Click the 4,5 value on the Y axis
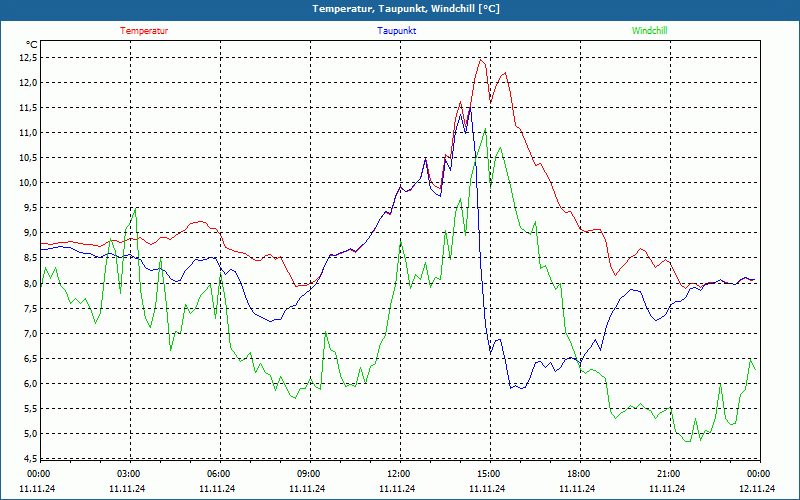 coord(31,458)
